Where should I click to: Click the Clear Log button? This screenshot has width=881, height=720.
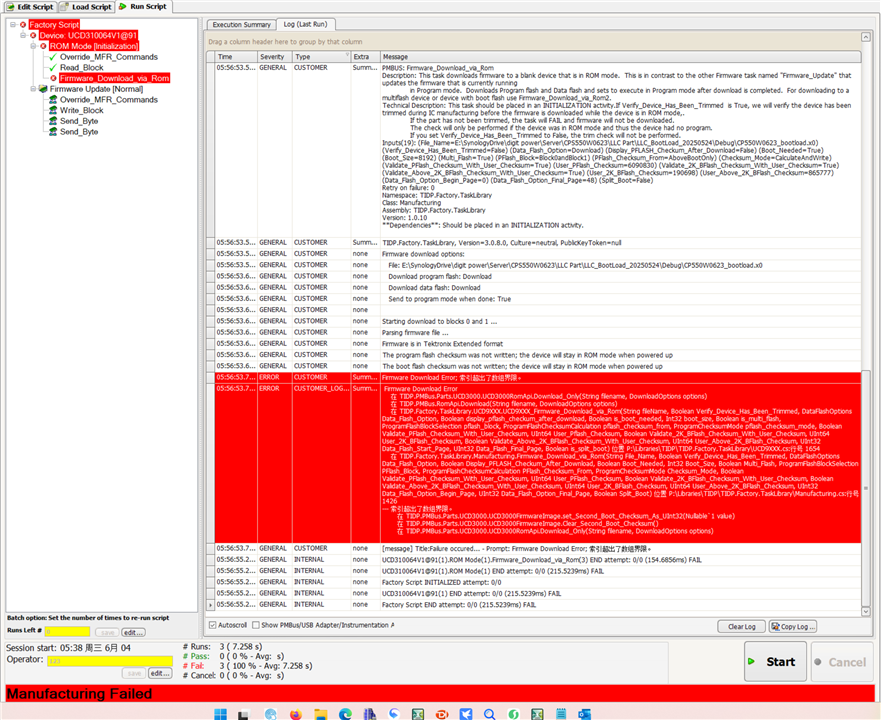(742, 626)
